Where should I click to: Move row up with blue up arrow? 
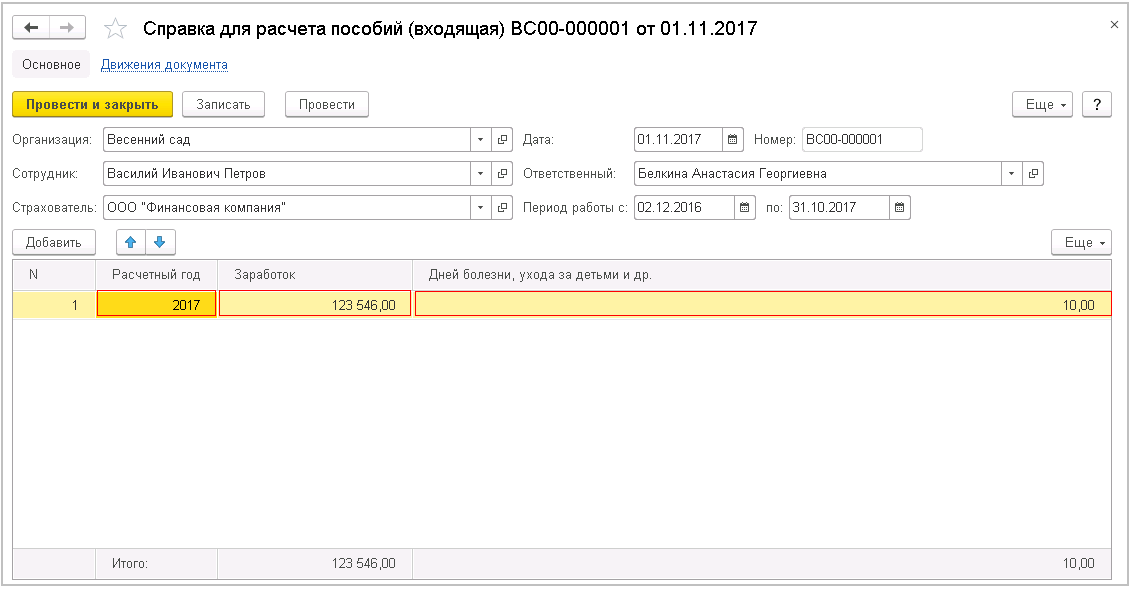pyautogui.click(x=131, y=242)
